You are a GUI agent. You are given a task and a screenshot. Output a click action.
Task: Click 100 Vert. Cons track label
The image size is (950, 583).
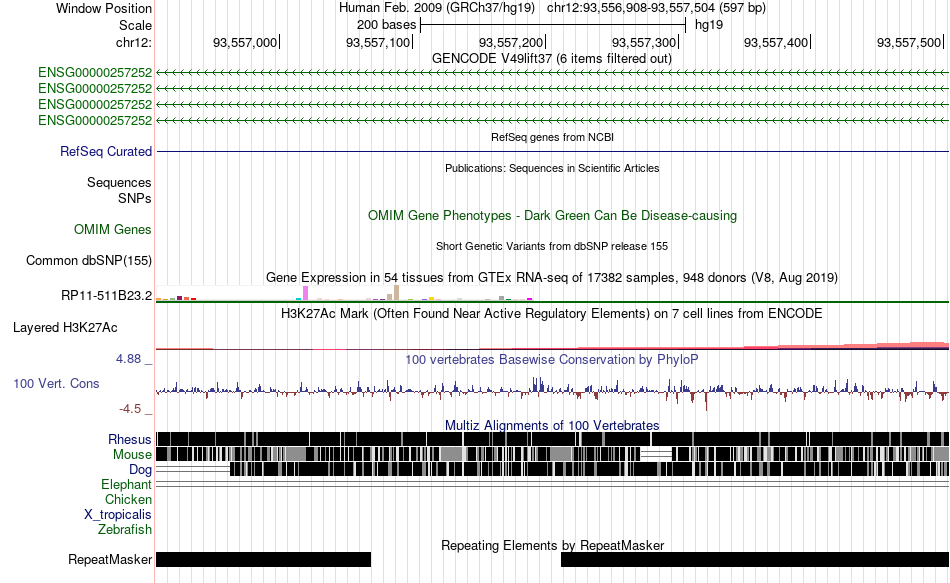(56, 384)
